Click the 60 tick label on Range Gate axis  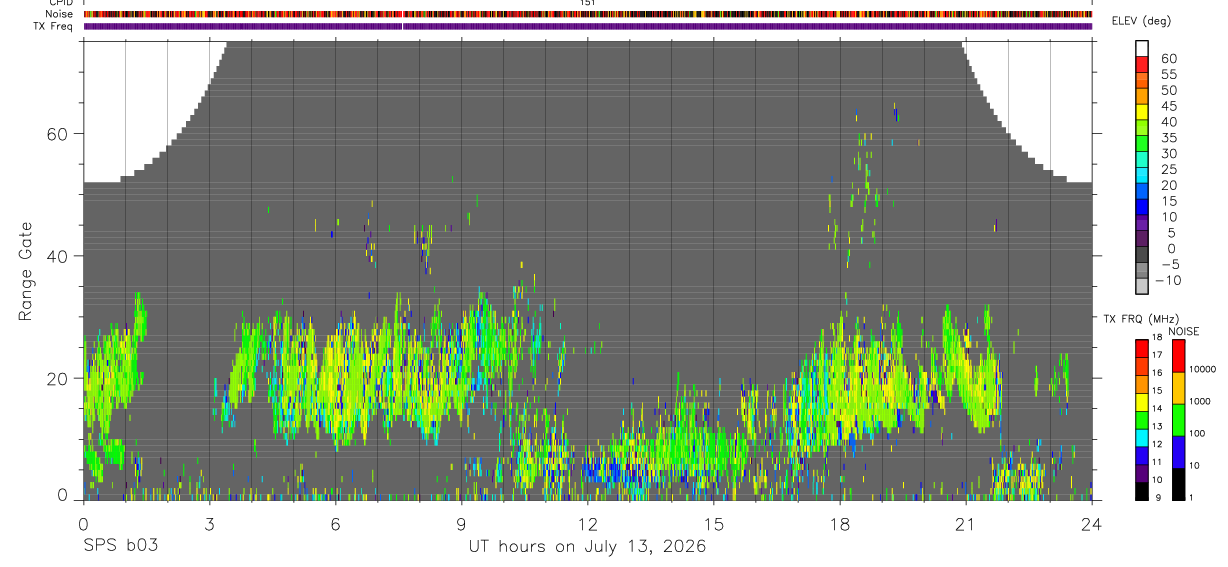point(59,133)
